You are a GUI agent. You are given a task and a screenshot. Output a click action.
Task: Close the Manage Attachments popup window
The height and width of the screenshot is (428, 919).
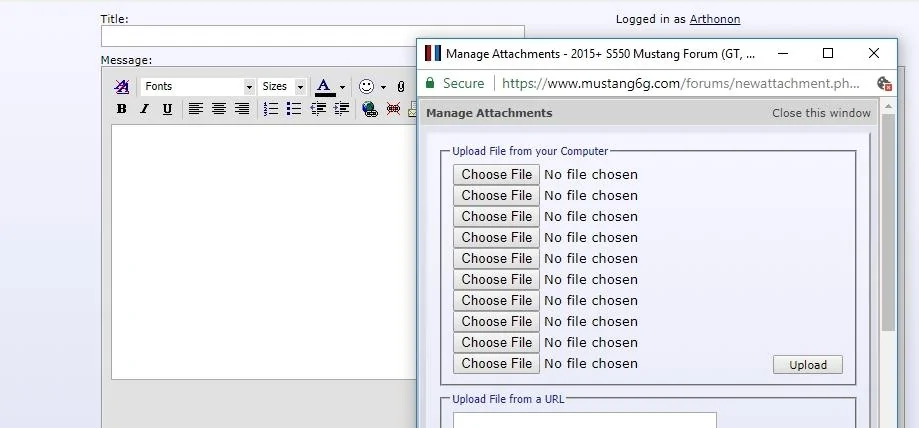[x=873, y=53]
